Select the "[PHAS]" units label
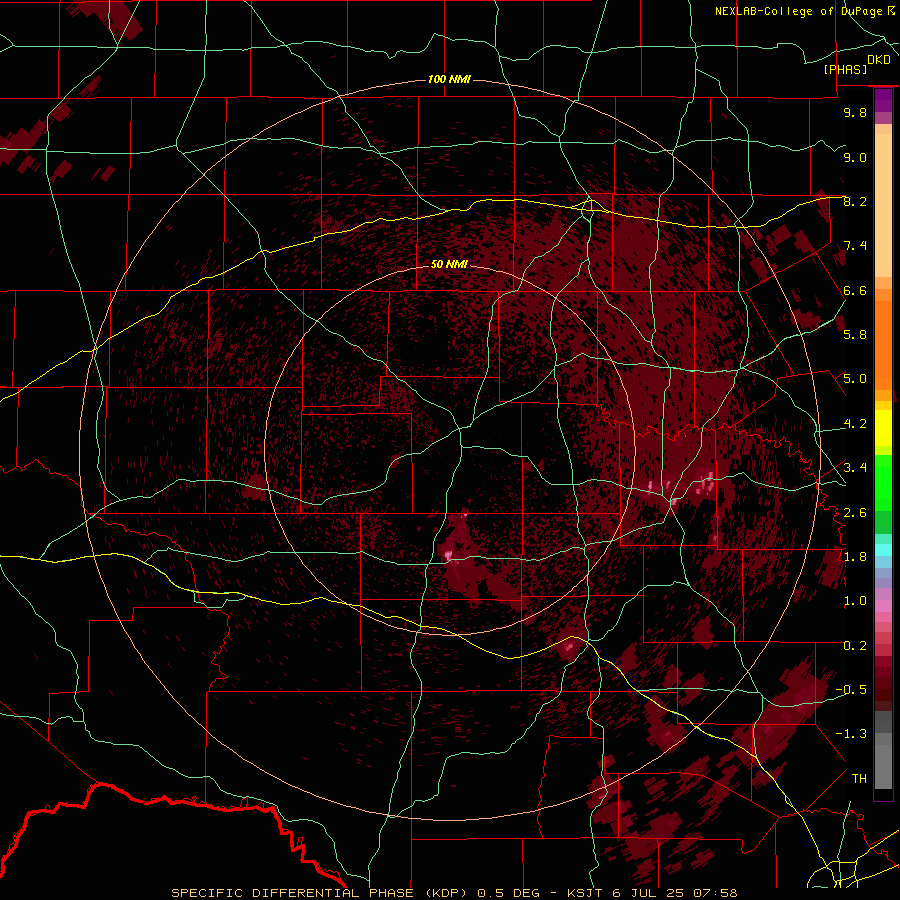This screenshot has height=900, width=900. (845, 69)
